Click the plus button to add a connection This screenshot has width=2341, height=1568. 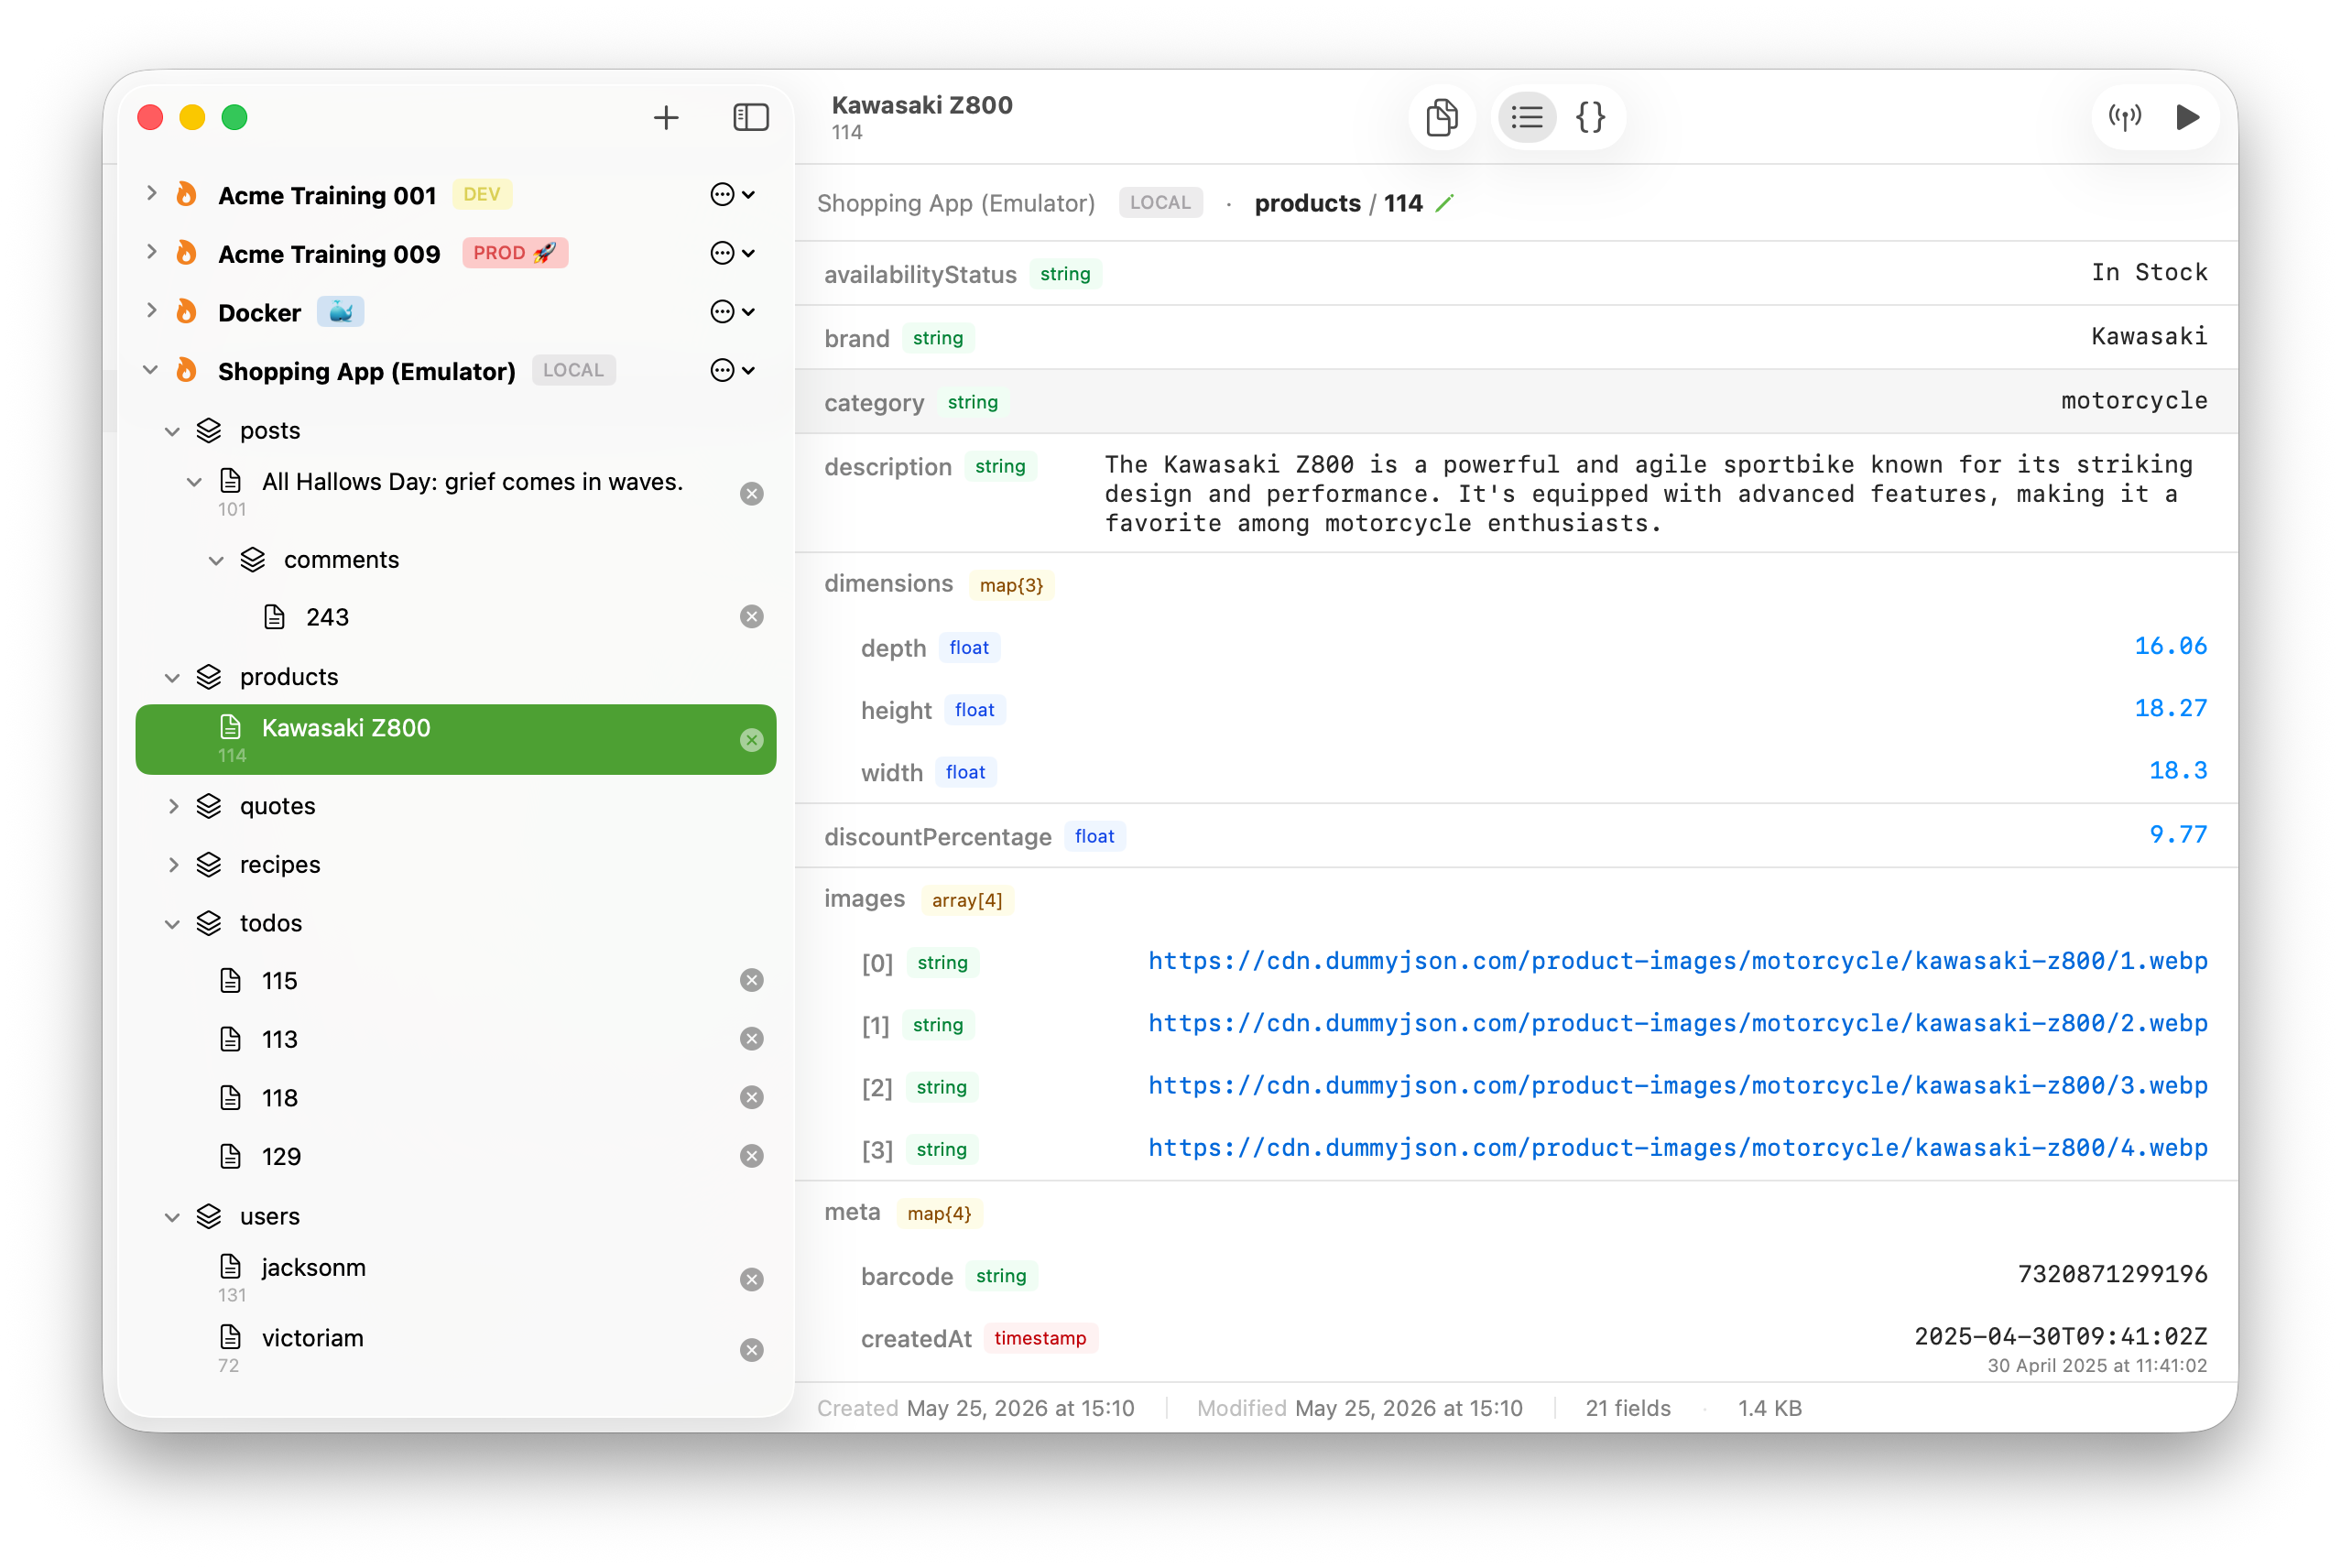click(666, 118)
